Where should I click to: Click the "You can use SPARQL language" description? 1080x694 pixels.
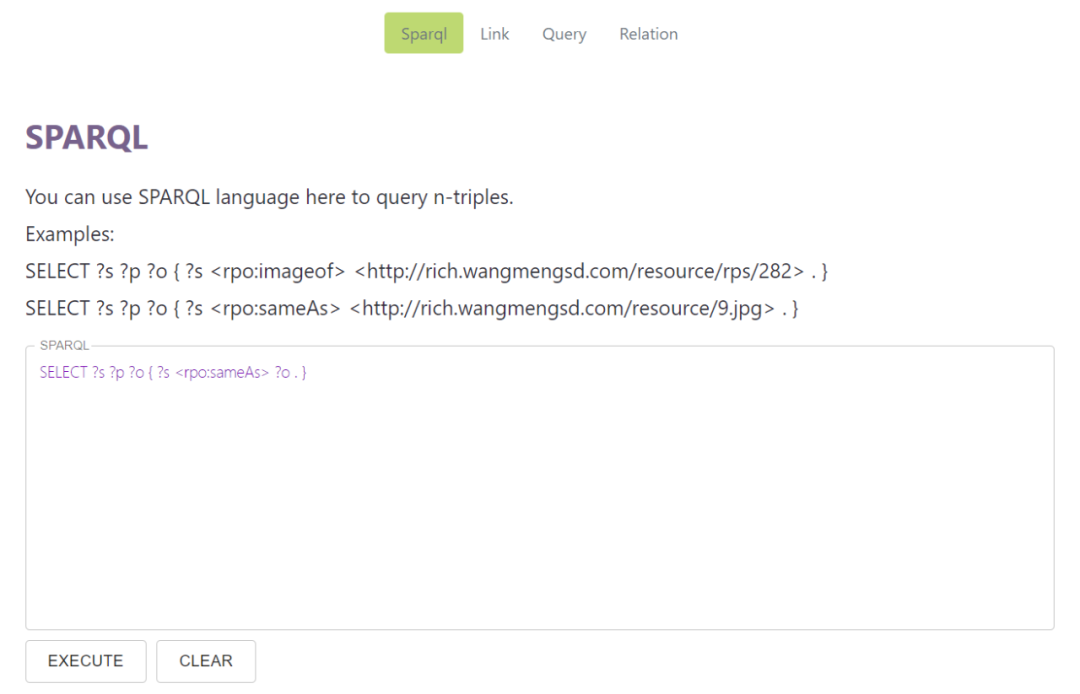point(269,197)
